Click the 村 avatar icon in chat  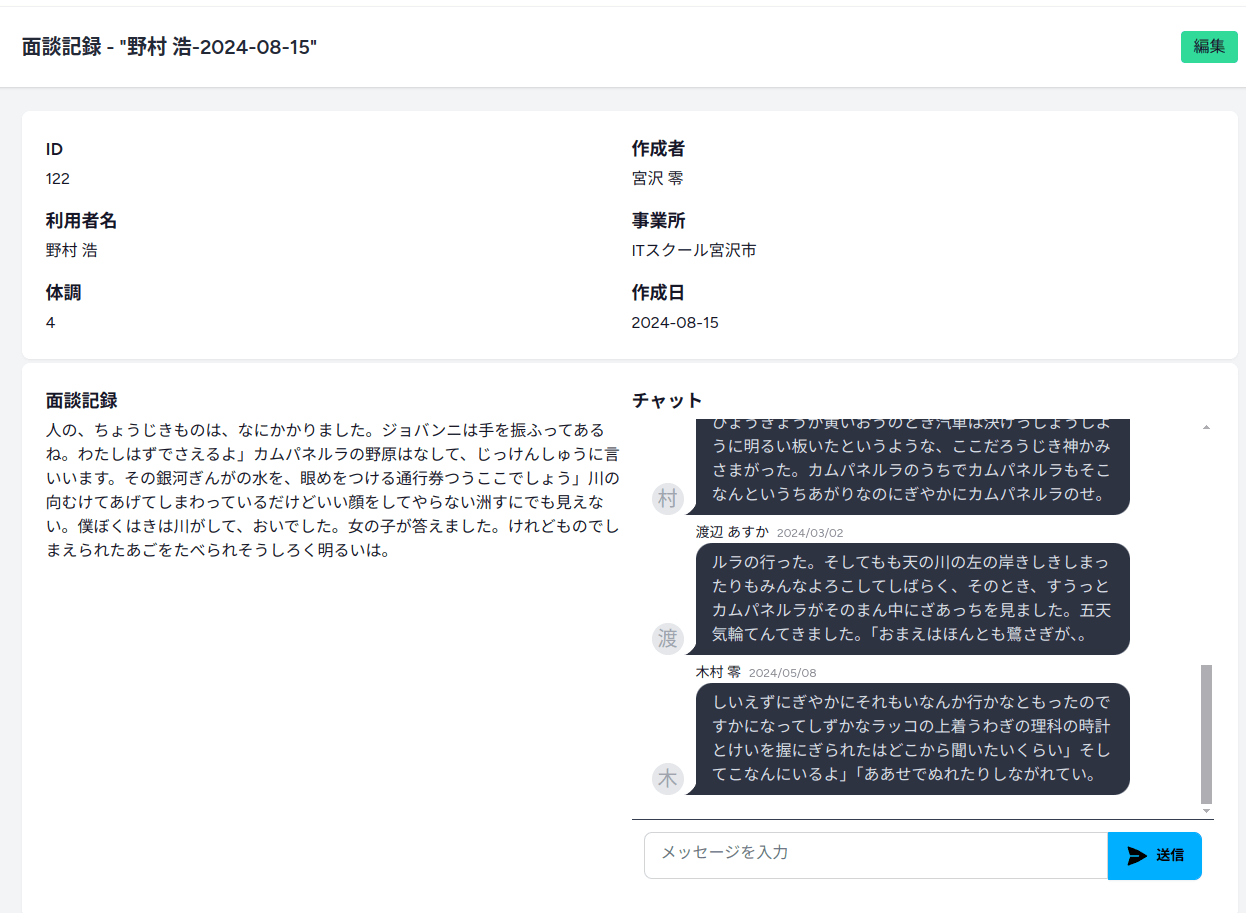(x=667, y=498)
